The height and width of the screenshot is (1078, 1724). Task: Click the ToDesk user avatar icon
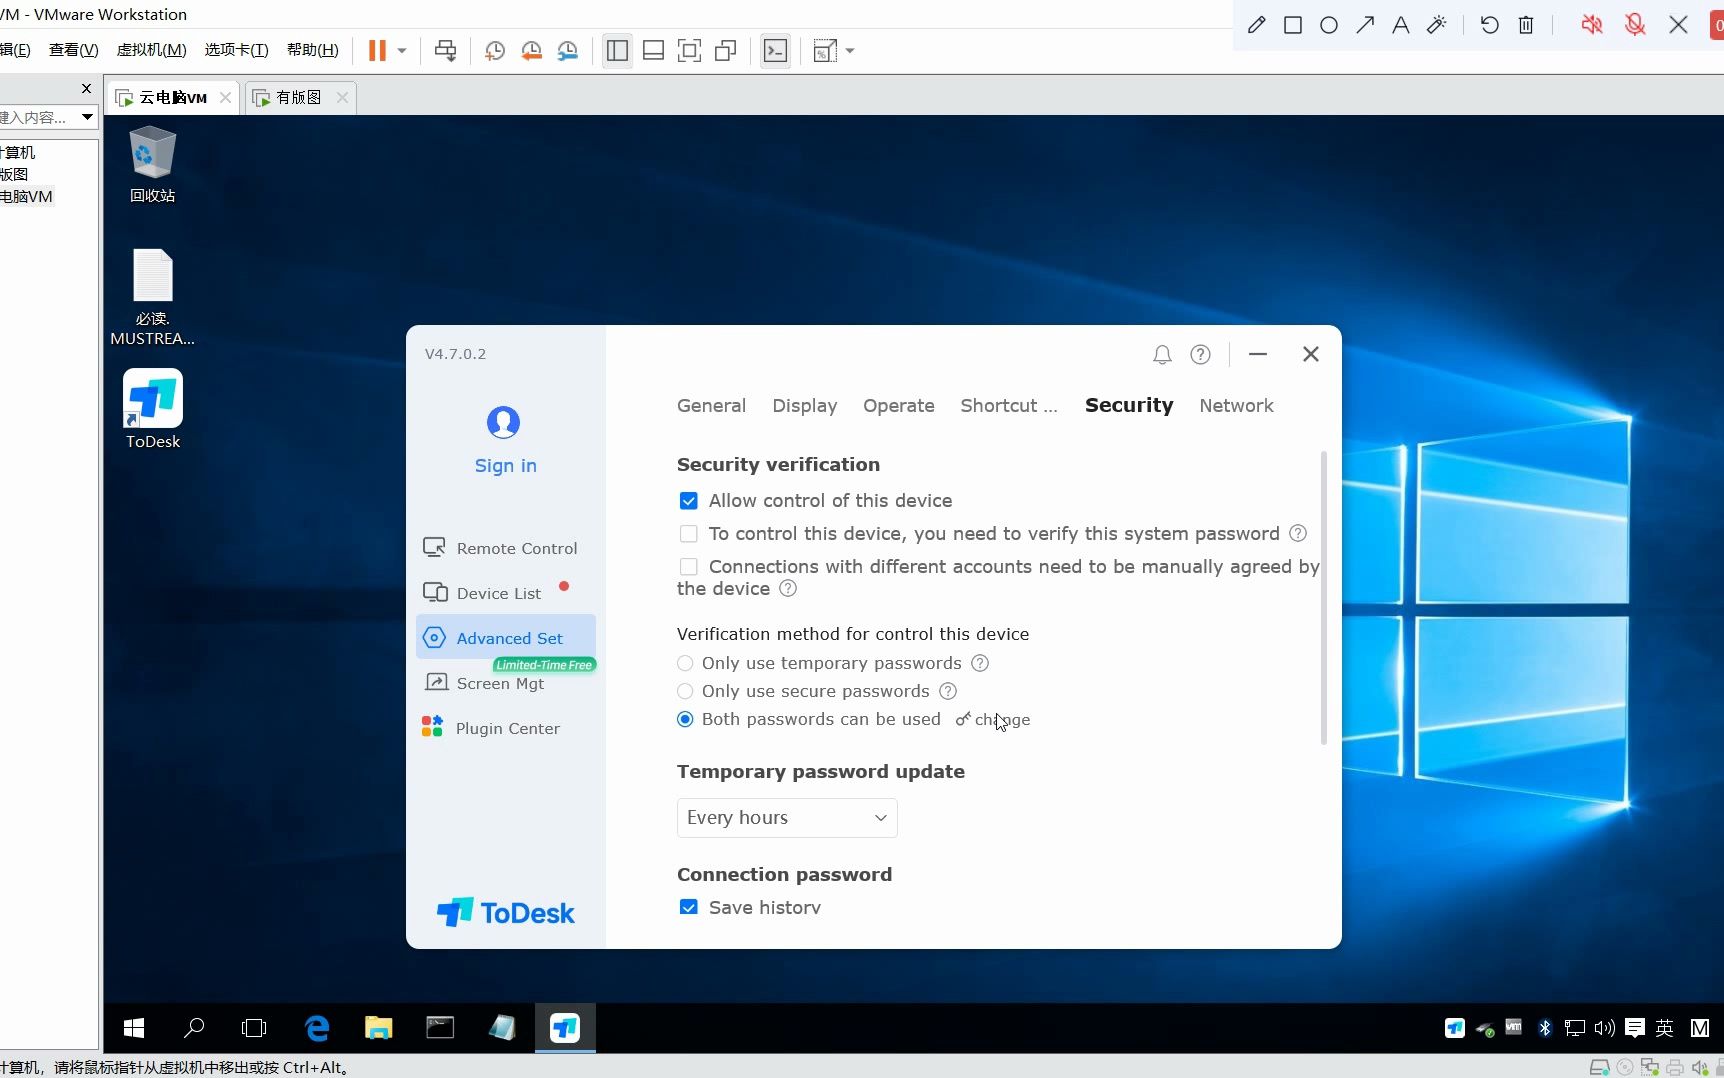[503, 422]
